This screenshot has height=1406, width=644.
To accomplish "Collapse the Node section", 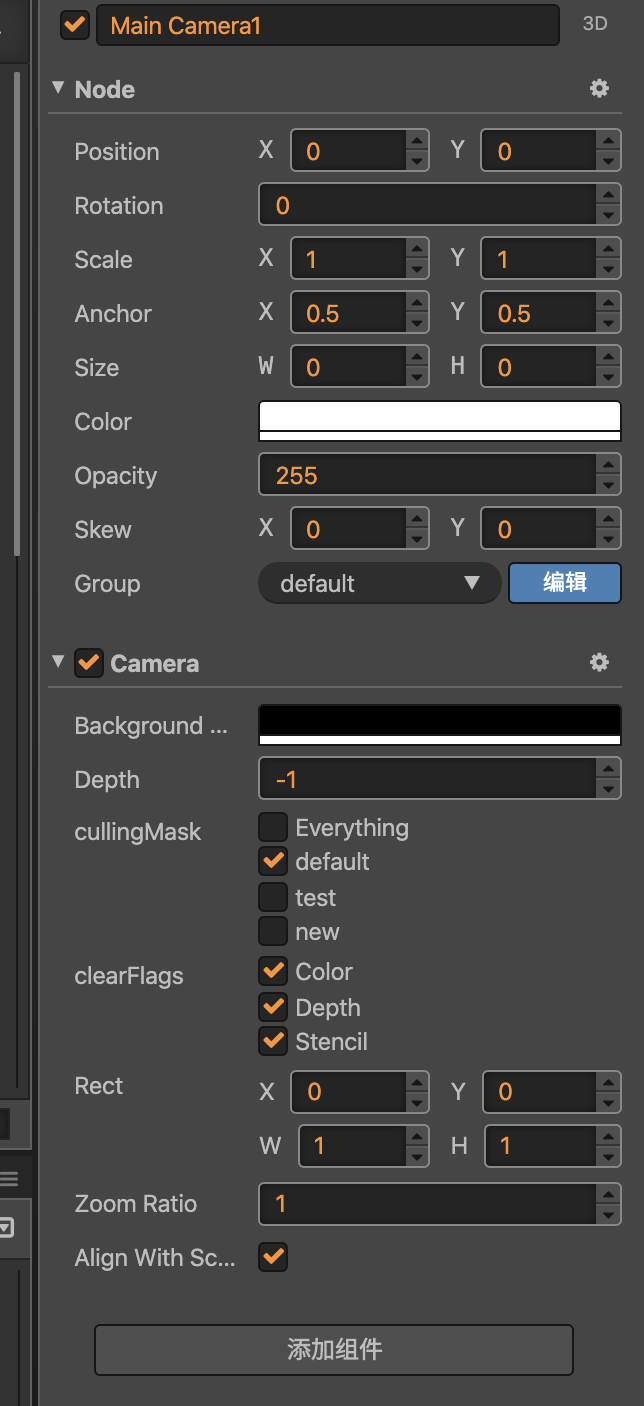I will (x=58, y=88).
